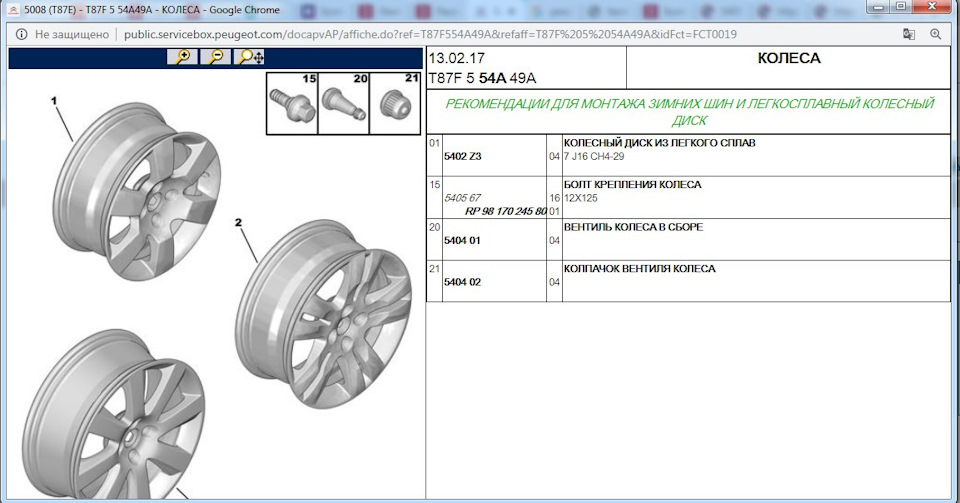The height and width of the screenshot is (503, 960).
Task: Zoom out of the wheel diagram
Action: [x=216, y=57]
